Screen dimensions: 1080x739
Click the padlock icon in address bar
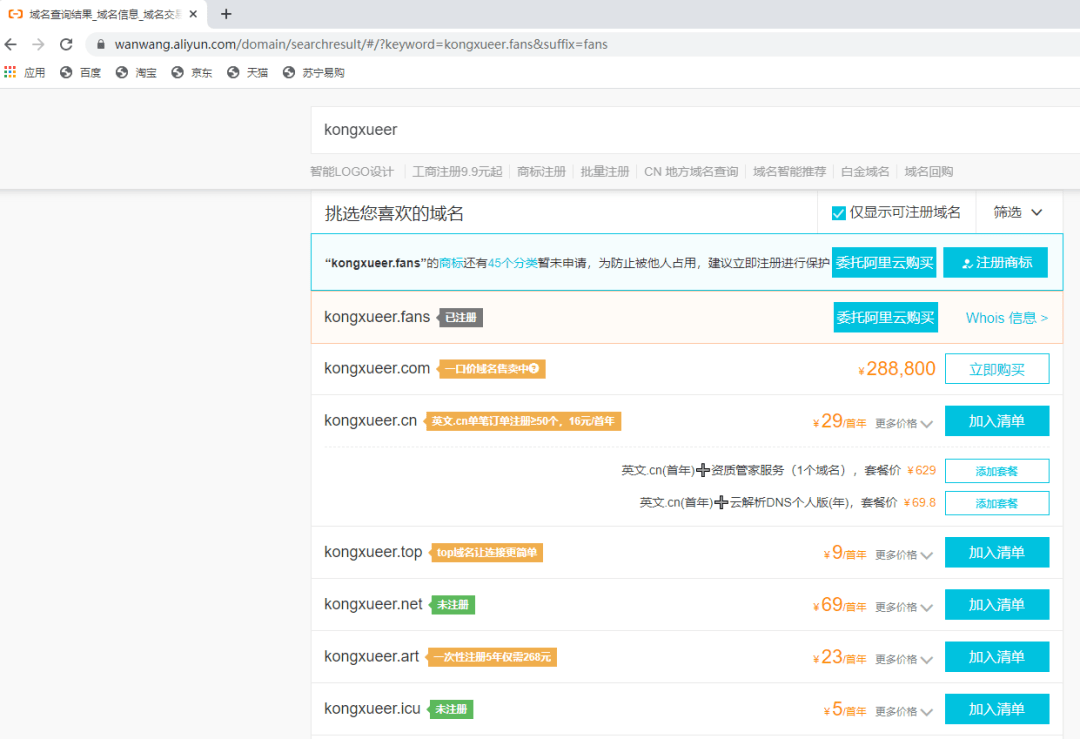tap(101, 44)
